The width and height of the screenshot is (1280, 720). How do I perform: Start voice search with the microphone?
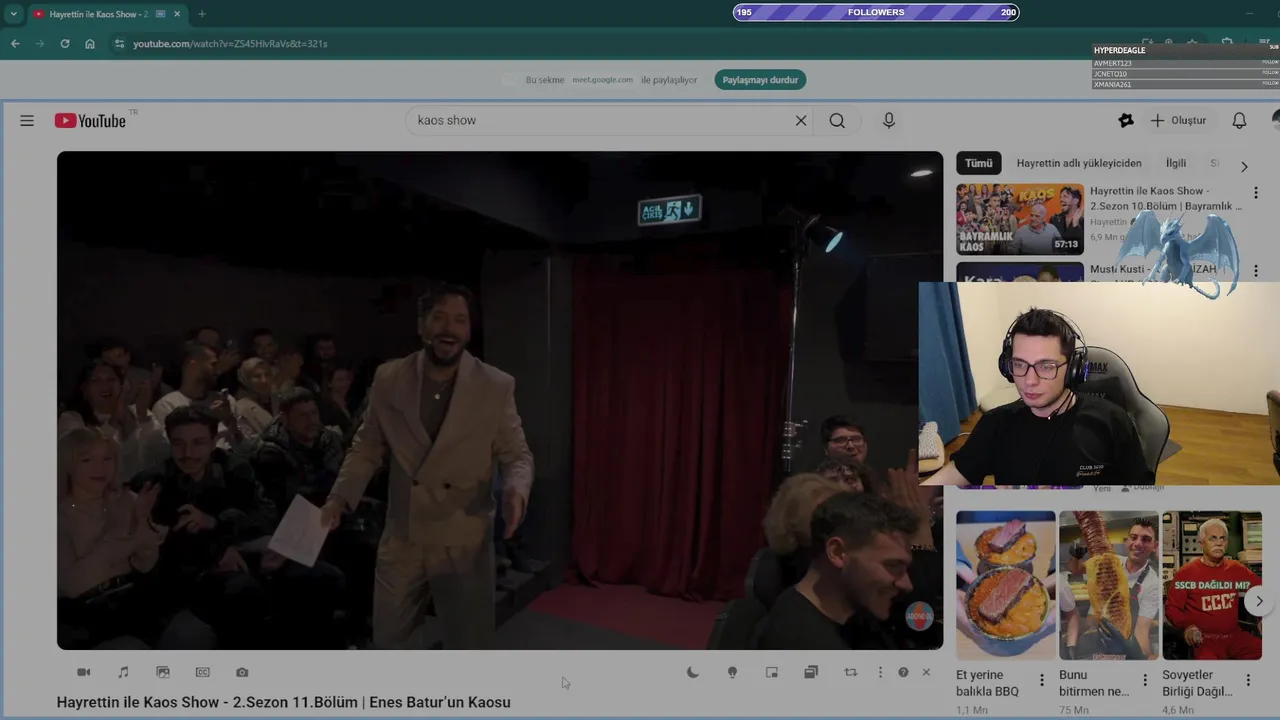click(x=889, y=120)
